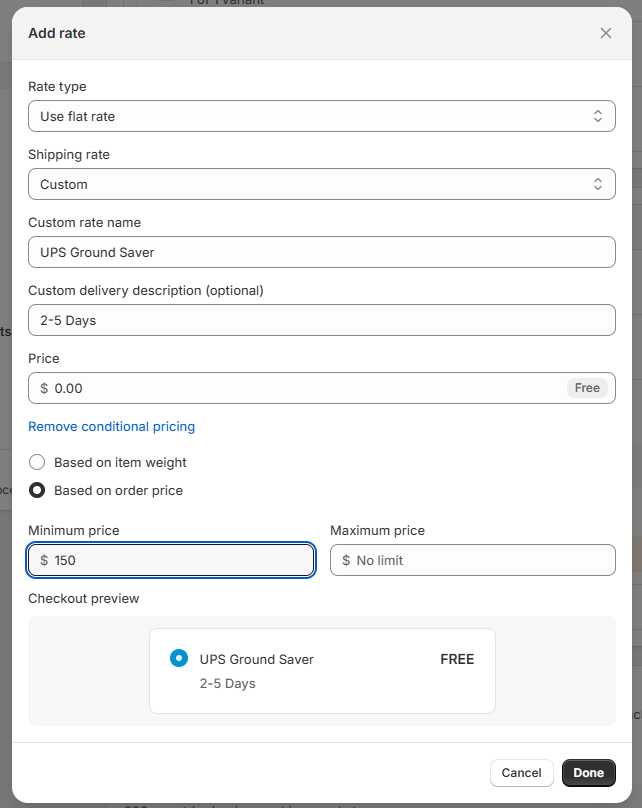The image size is (642, 808).
Task: Click Remove conditional pricing link
Action: pos(111,426)
